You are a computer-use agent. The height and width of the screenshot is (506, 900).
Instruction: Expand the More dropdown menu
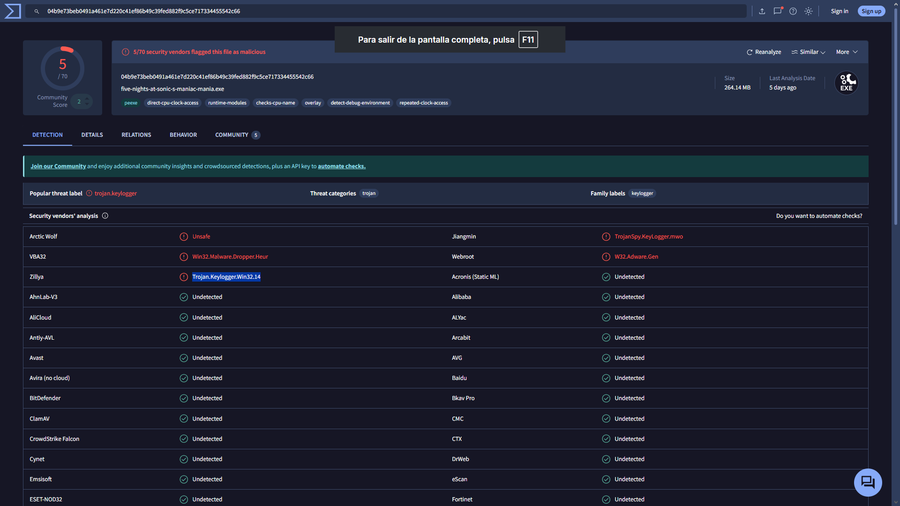(847, 52)
